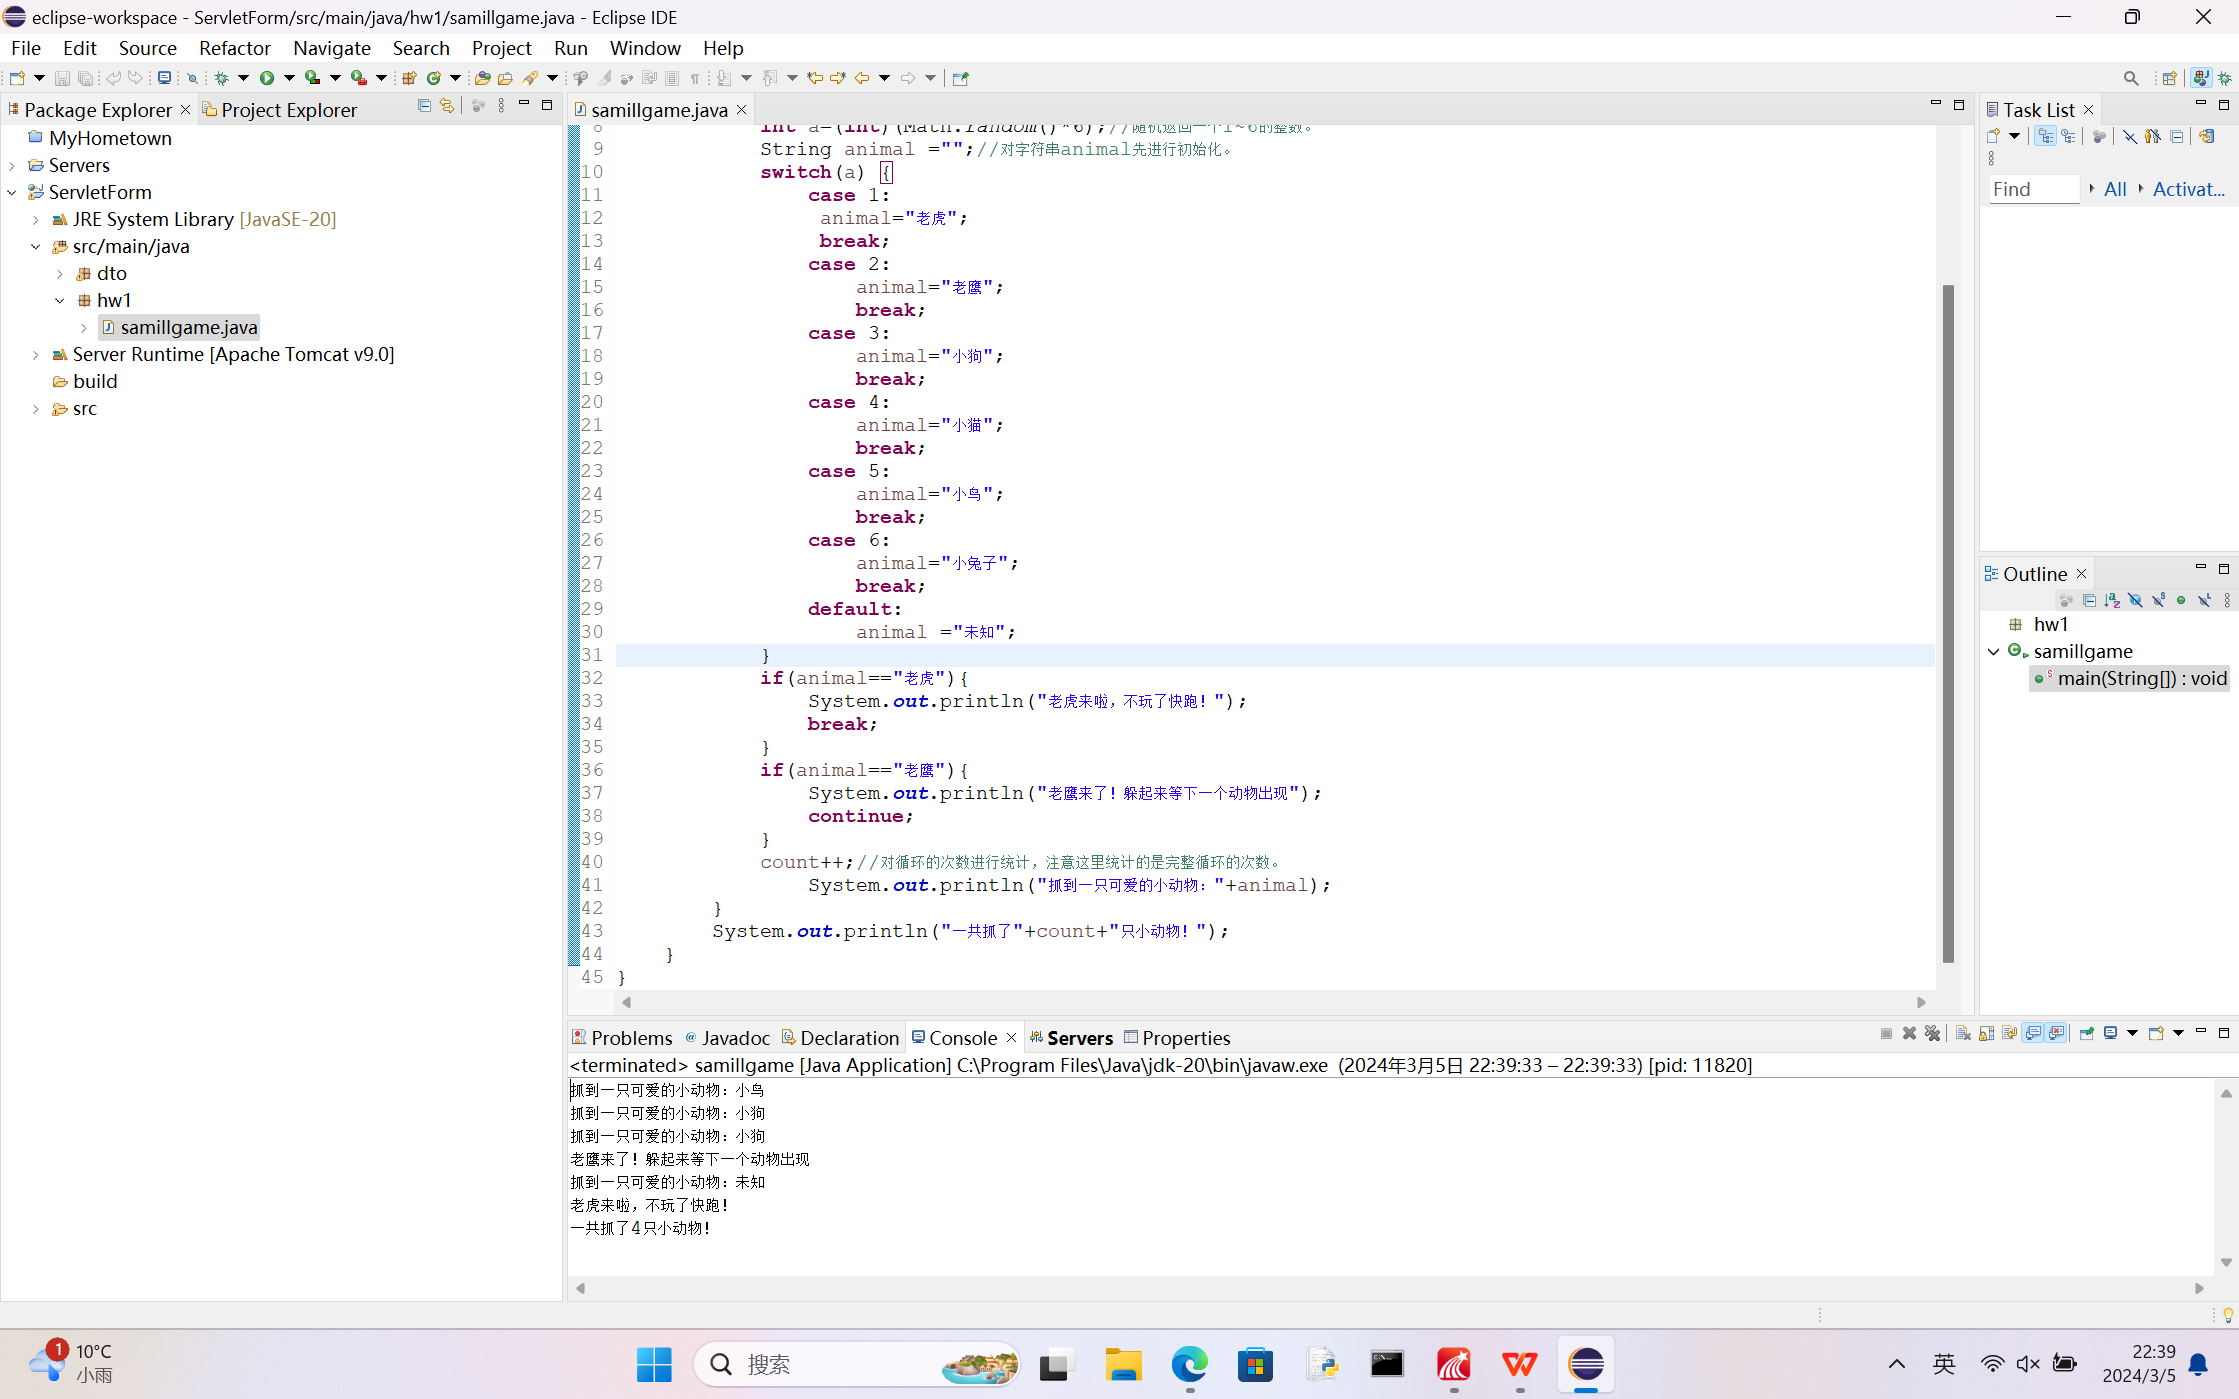Toggle Scroll Lock in the Console toolbar

[1986, 1034]
